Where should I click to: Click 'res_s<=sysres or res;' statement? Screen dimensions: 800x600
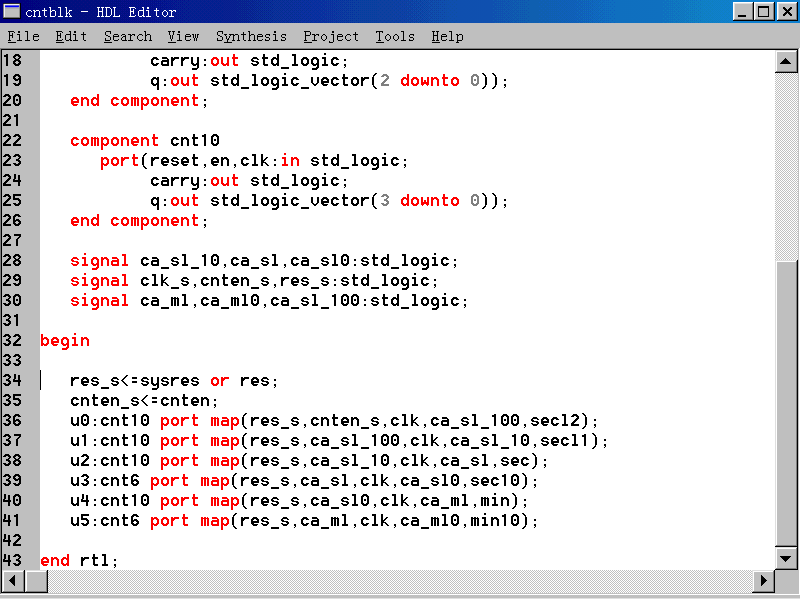174,381
